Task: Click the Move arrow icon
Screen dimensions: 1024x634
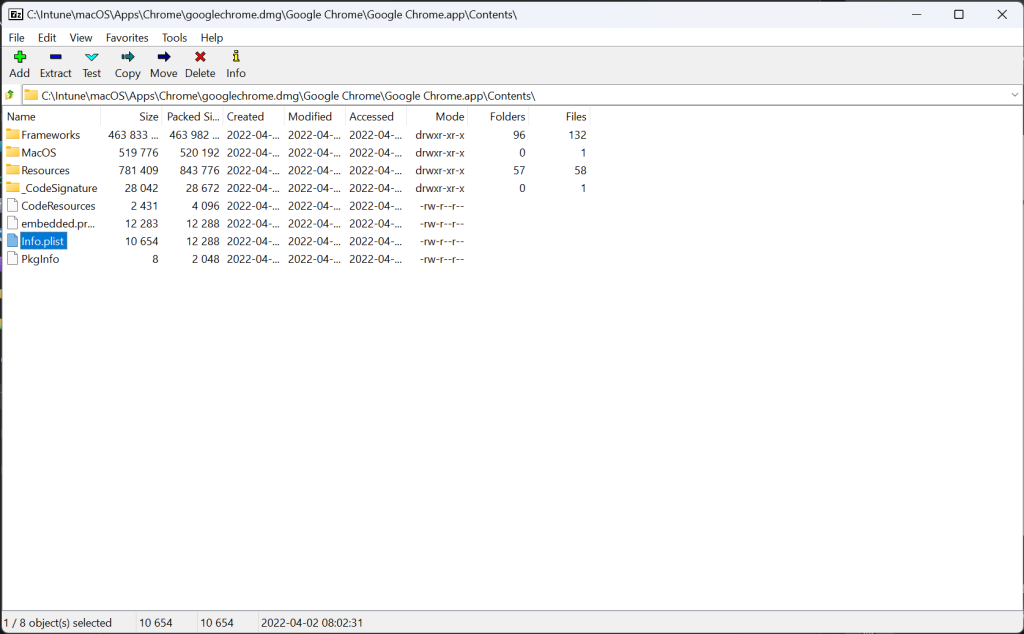Action: (164, 57)
